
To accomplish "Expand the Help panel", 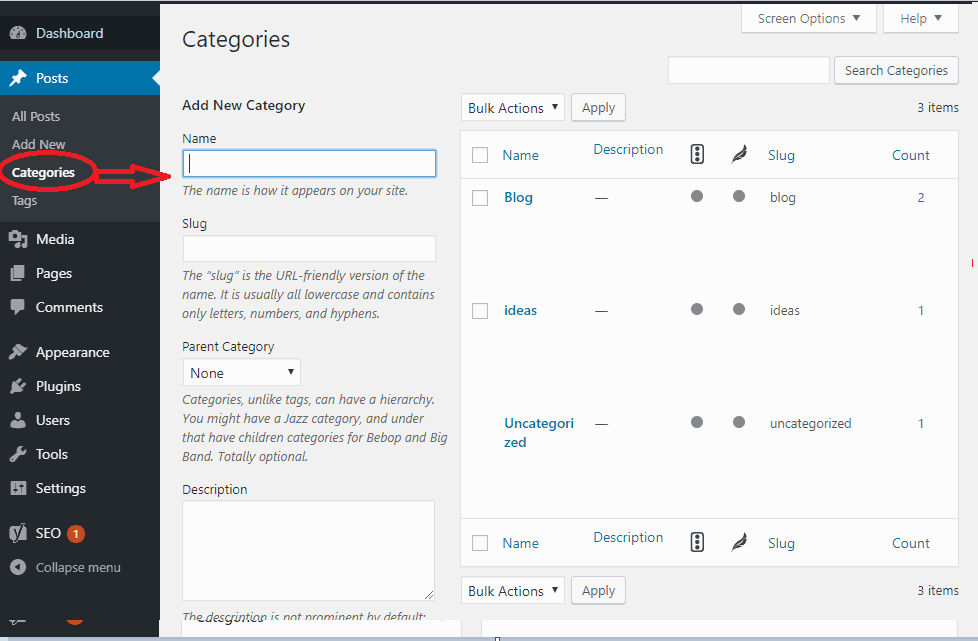I will pyautogui.click(x=921, y=19).
